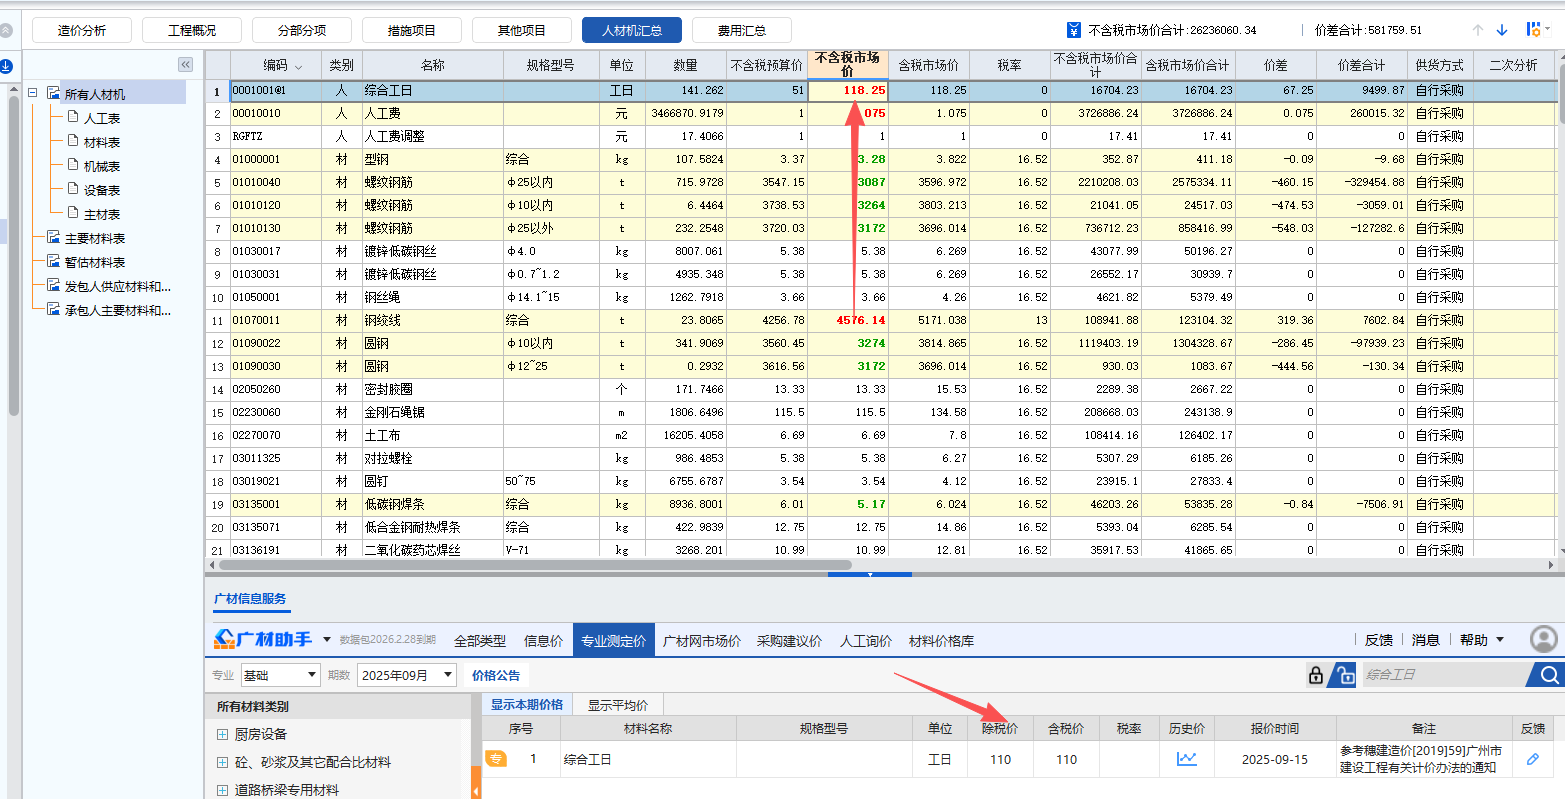1565x799 pixels.
Task: Enable the lock icon beside the search box
Action: (x=1315, y=674)
